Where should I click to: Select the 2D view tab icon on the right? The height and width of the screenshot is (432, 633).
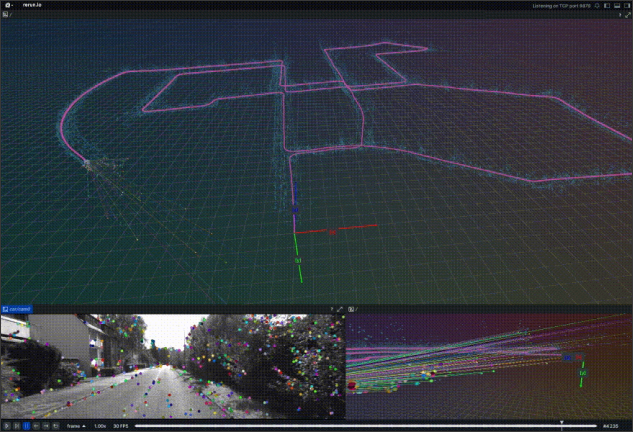(352, 310)
